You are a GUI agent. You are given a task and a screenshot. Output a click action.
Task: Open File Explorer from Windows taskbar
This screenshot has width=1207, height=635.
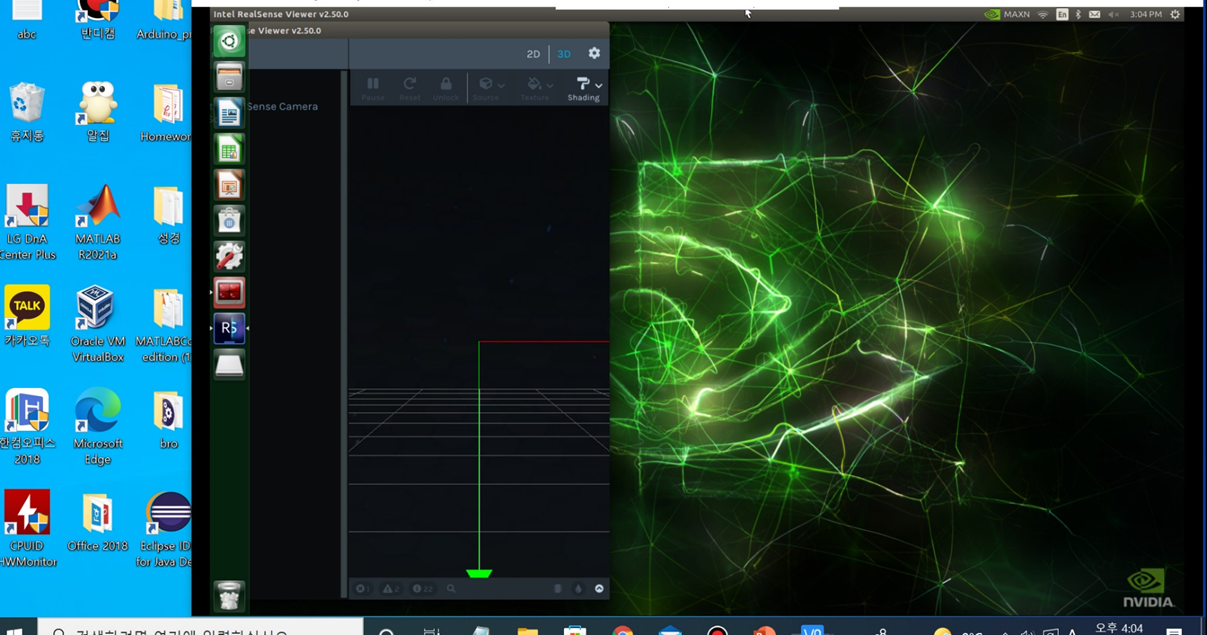click(528, 630)
